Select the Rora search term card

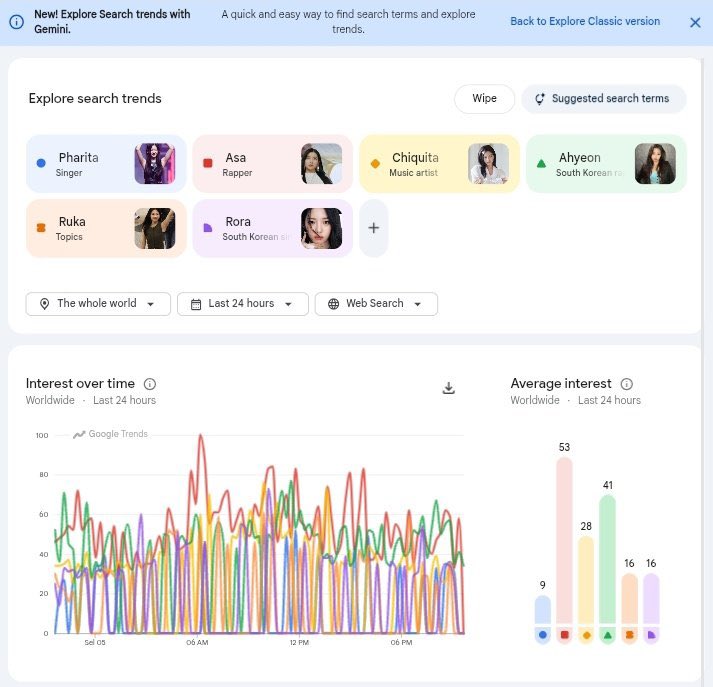click(273, 228)
